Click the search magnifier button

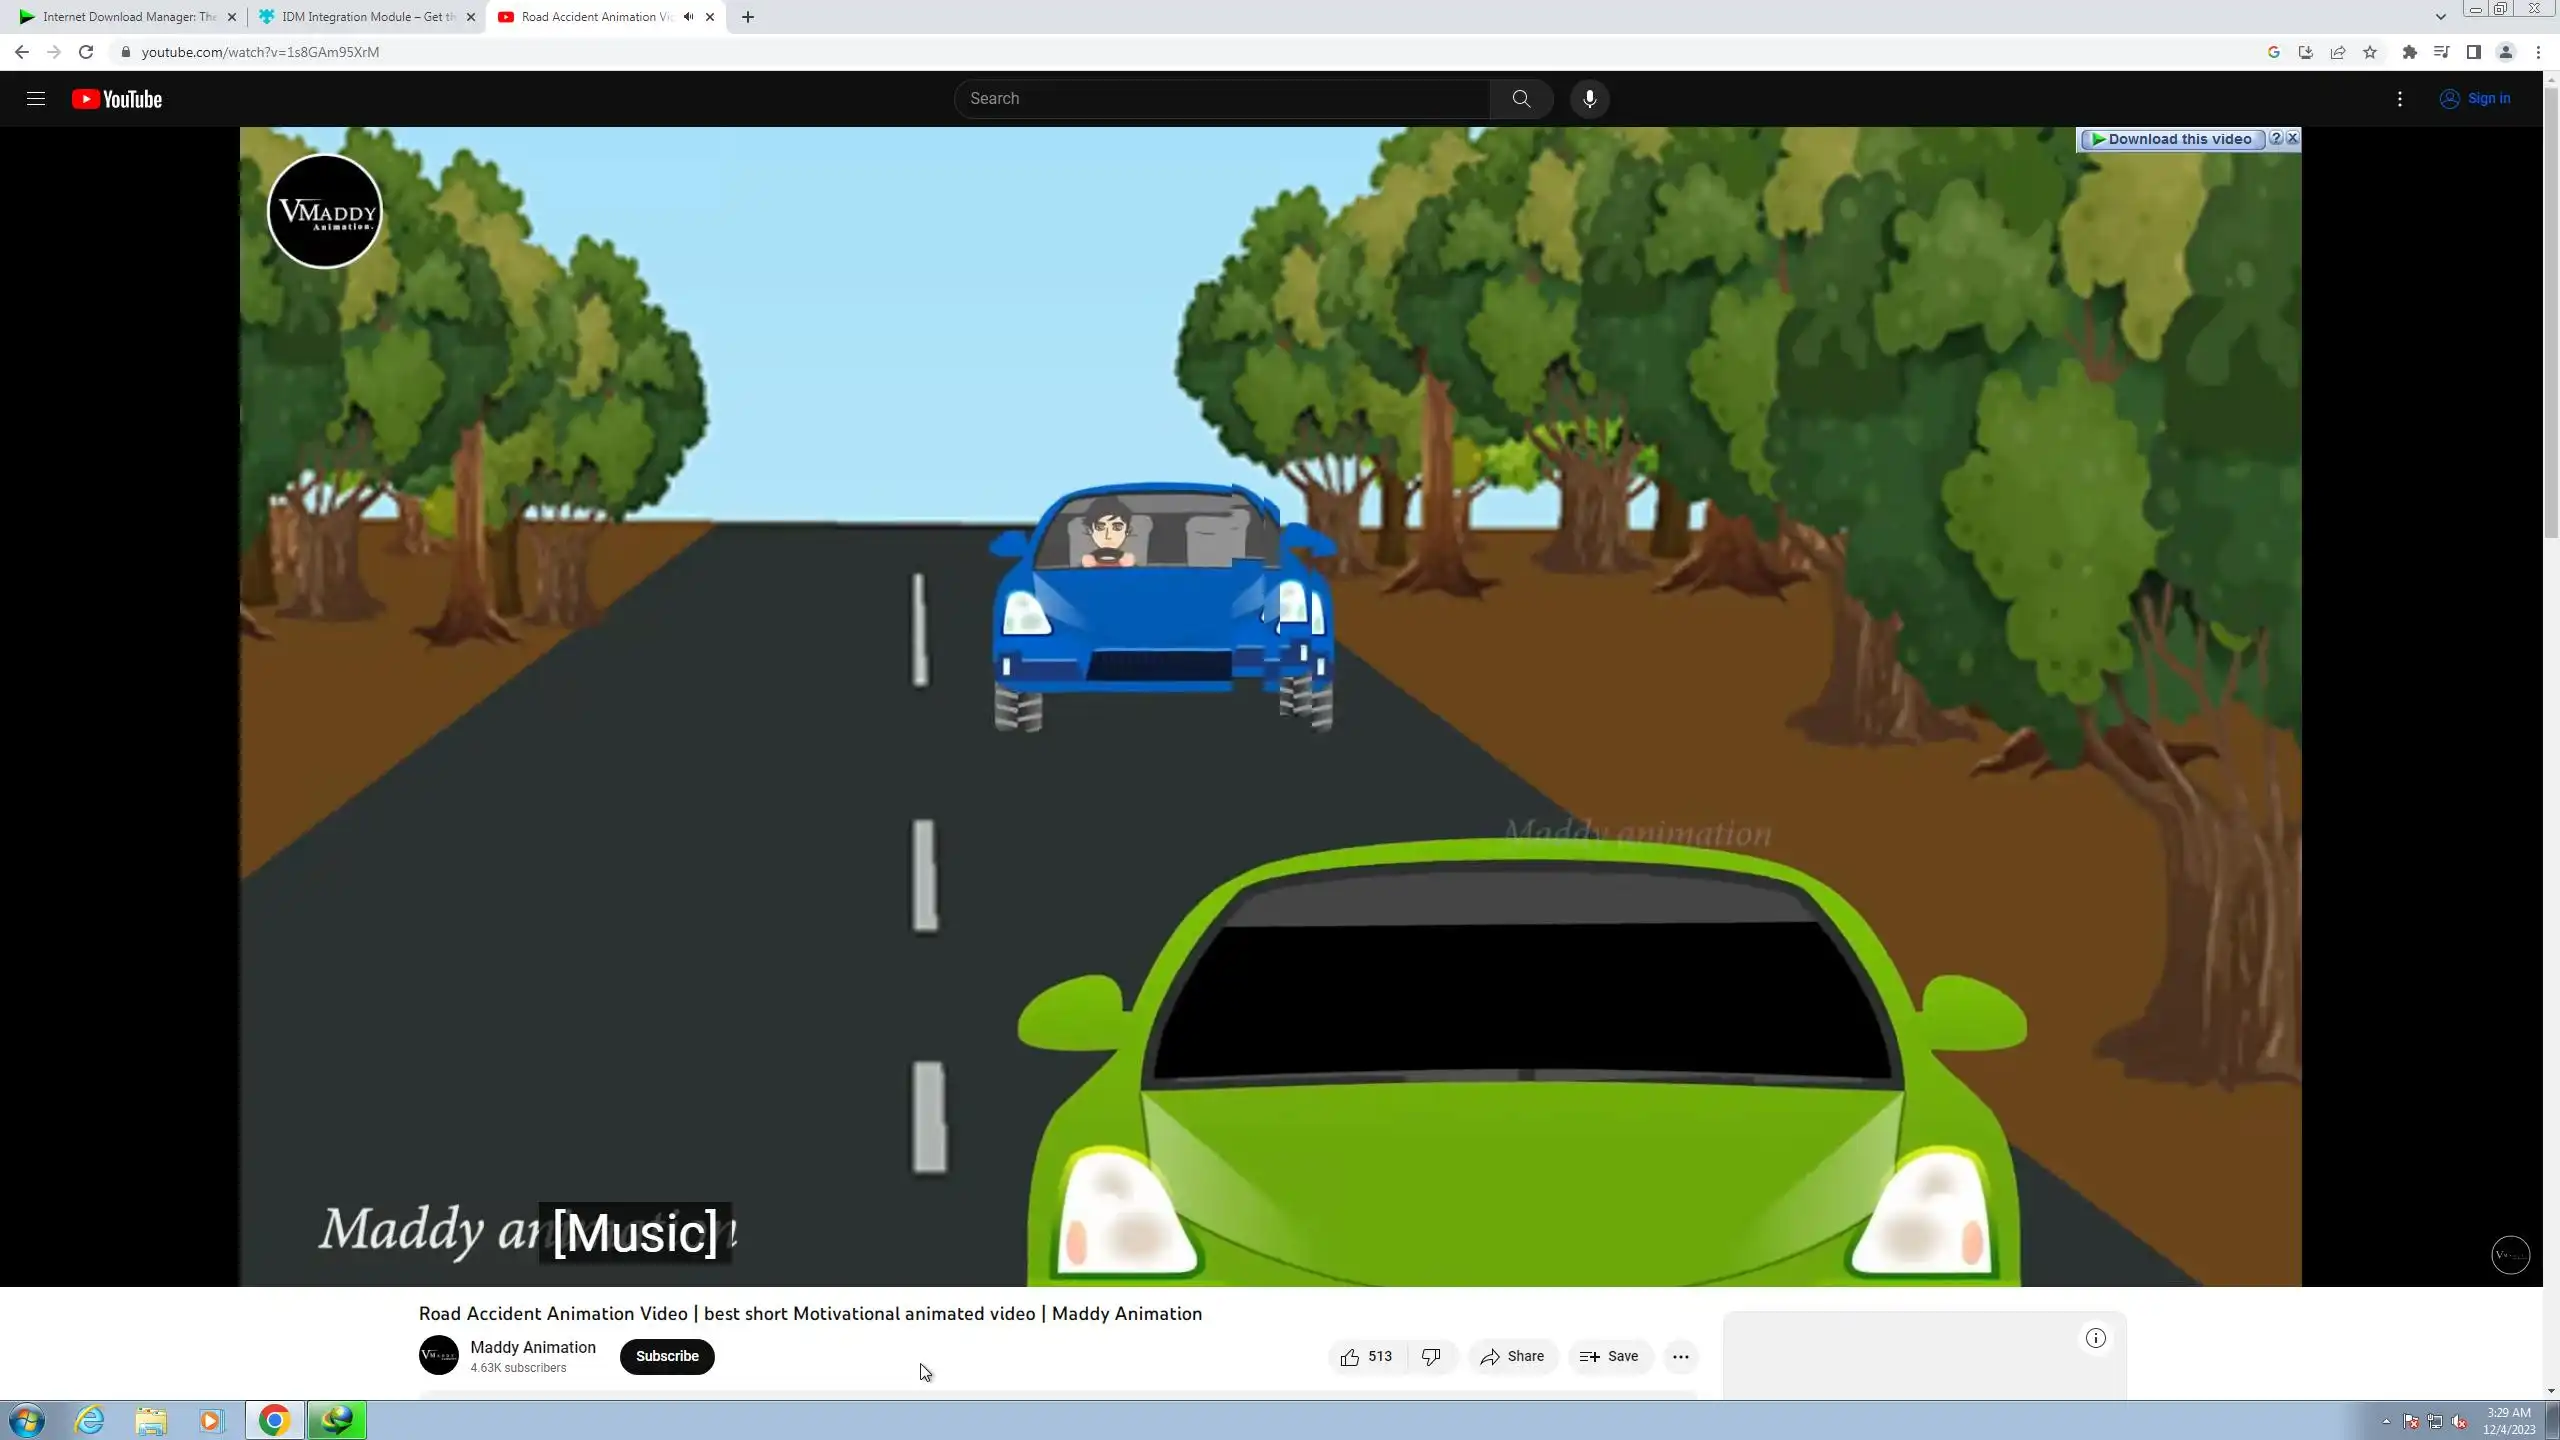tap(1521, 98)
